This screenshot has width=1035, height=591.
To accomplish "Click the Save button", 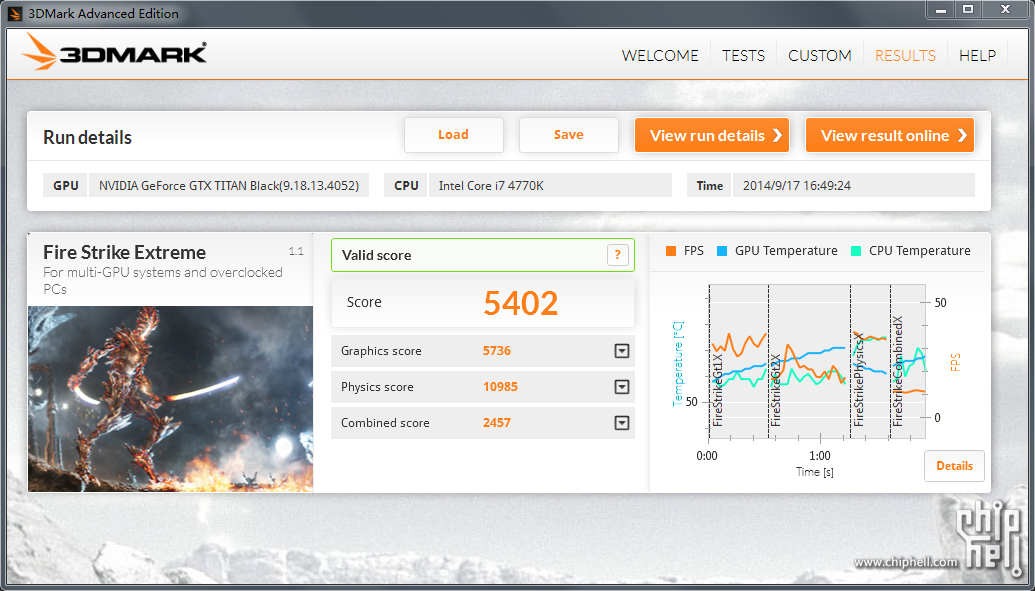I will 568,135.
